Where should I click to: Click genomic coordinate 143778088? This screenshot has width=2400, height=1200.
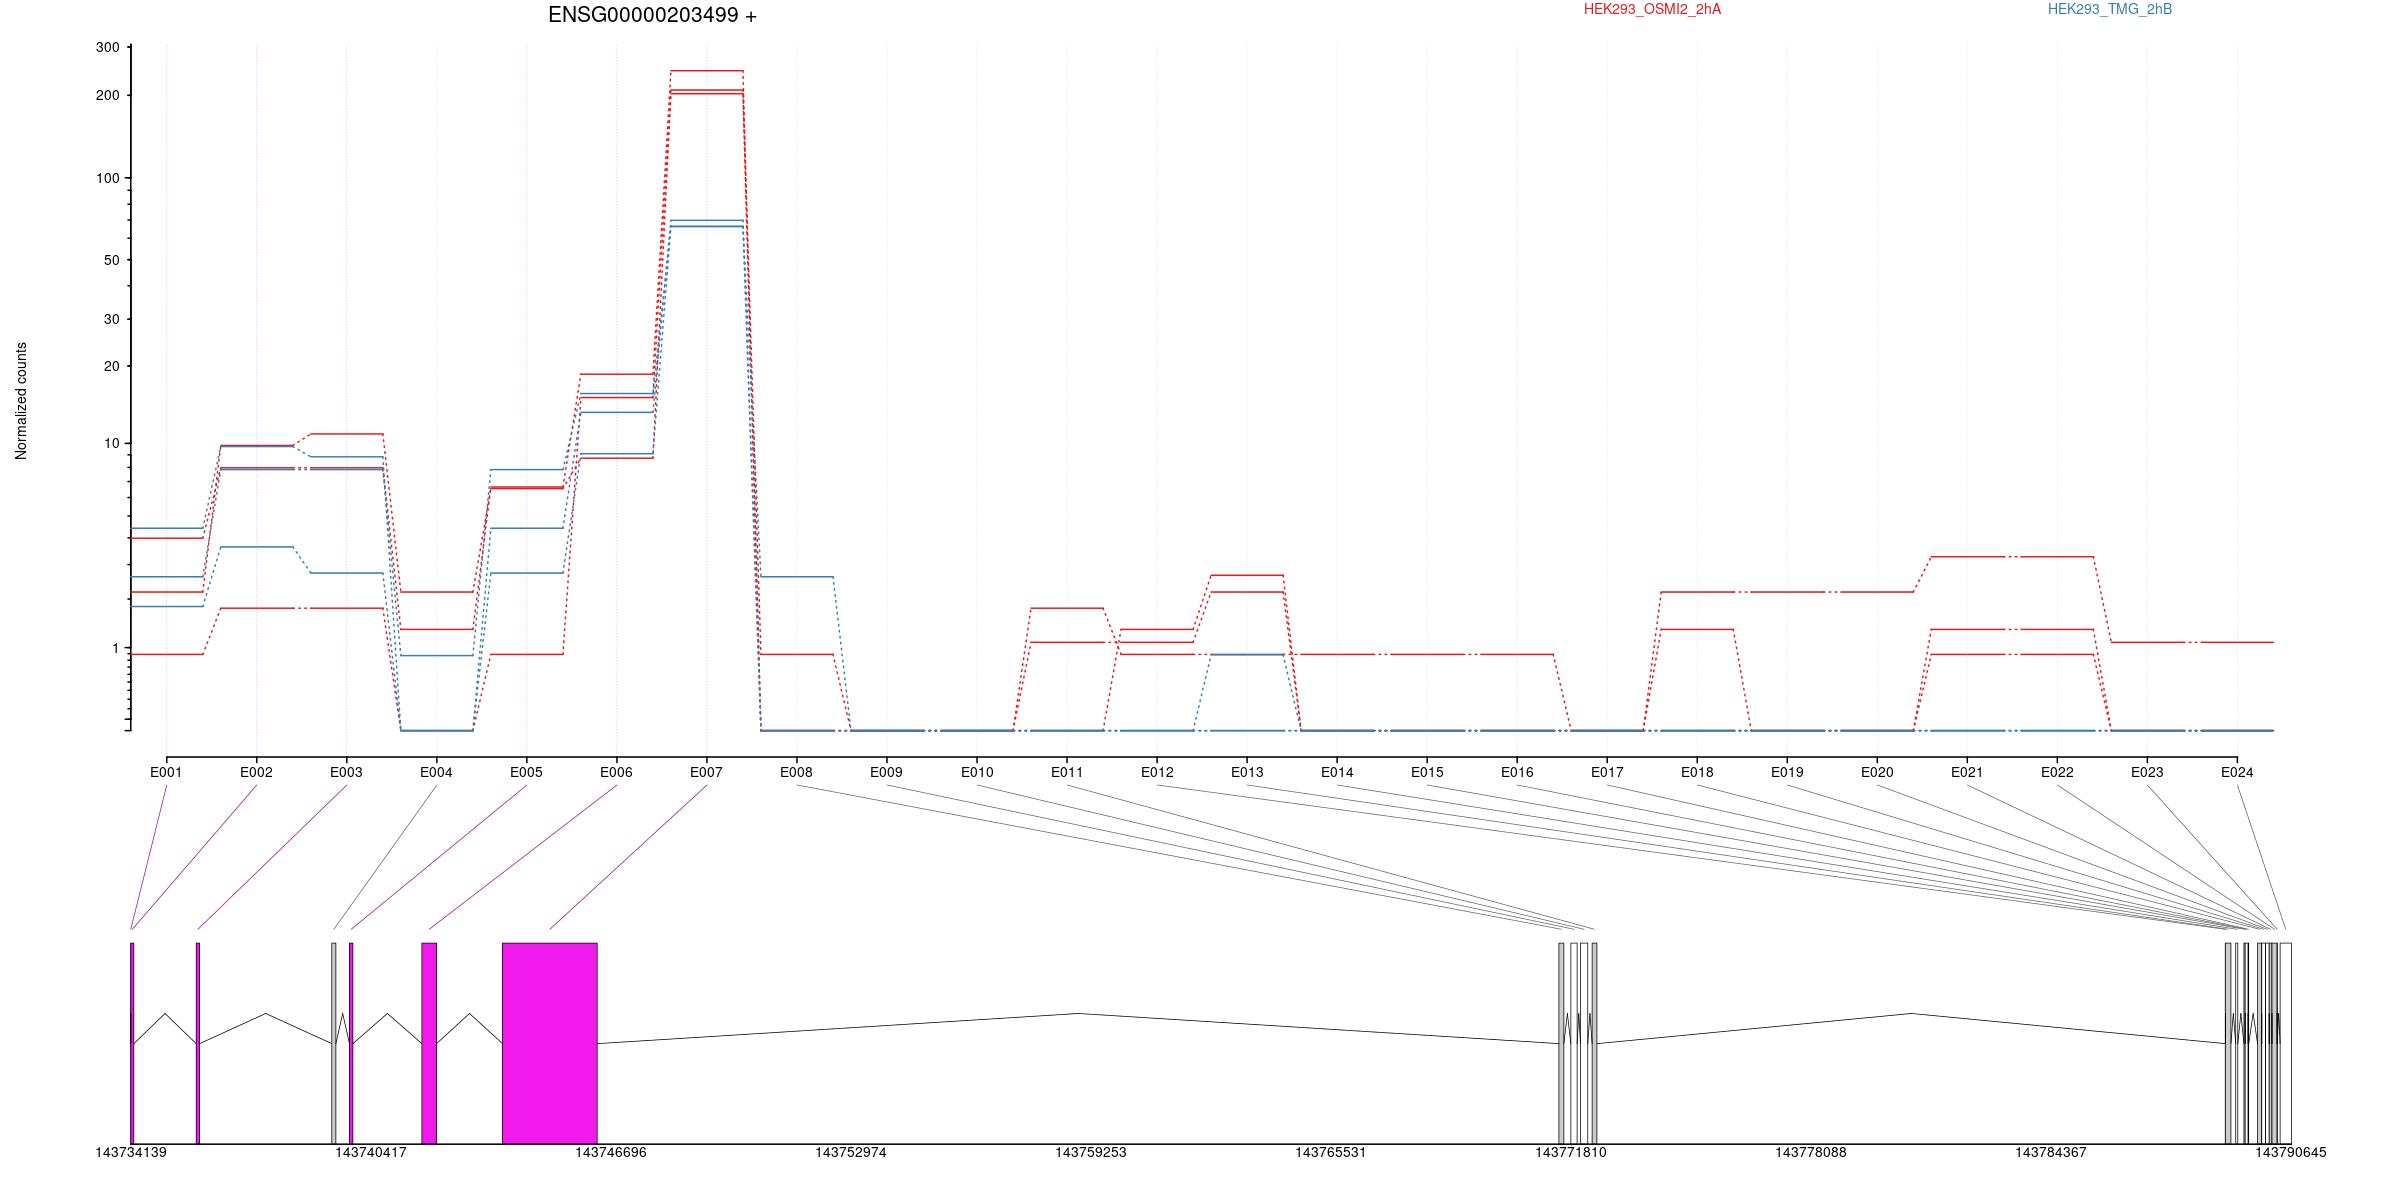click(x=1811, y=1152)
